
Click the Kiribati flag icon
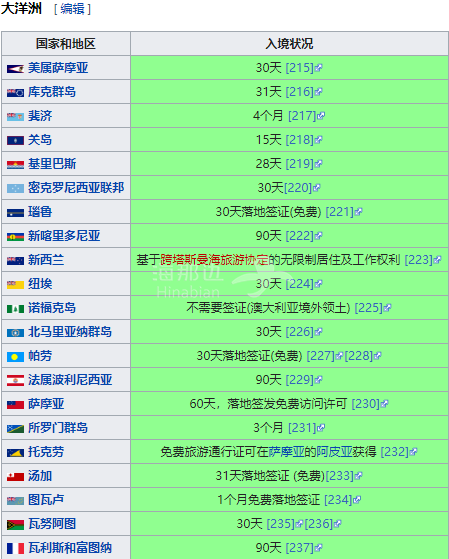coord(15,165)
